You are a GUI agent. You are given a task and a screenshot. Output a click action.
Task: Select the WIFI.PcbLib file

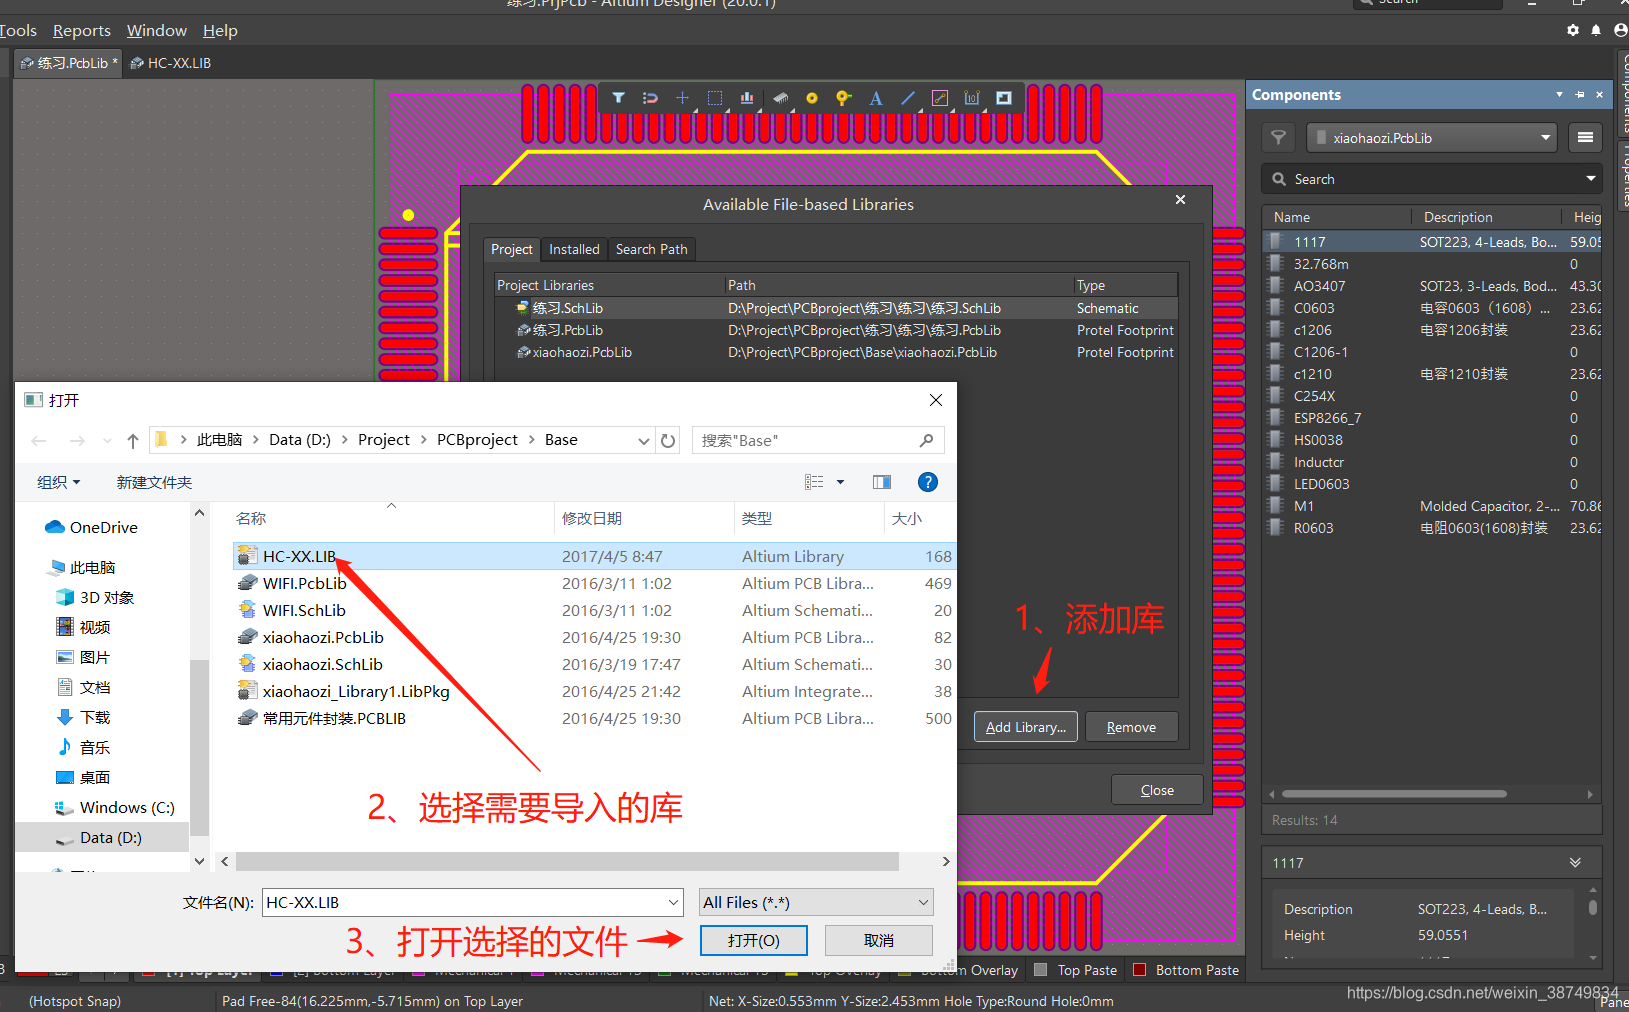[x=594, y=583]
